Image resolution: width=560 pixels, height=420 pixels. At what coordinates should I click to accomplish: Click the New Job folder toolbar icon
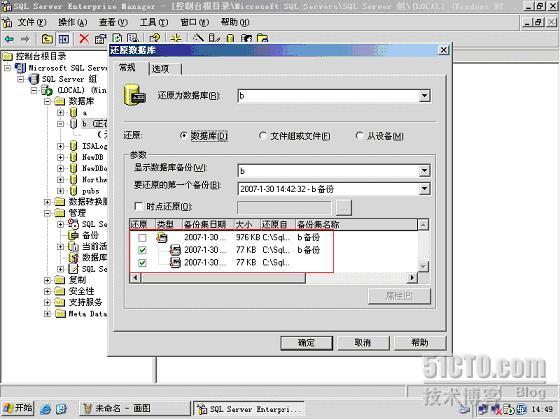click(x=262, y=38)
